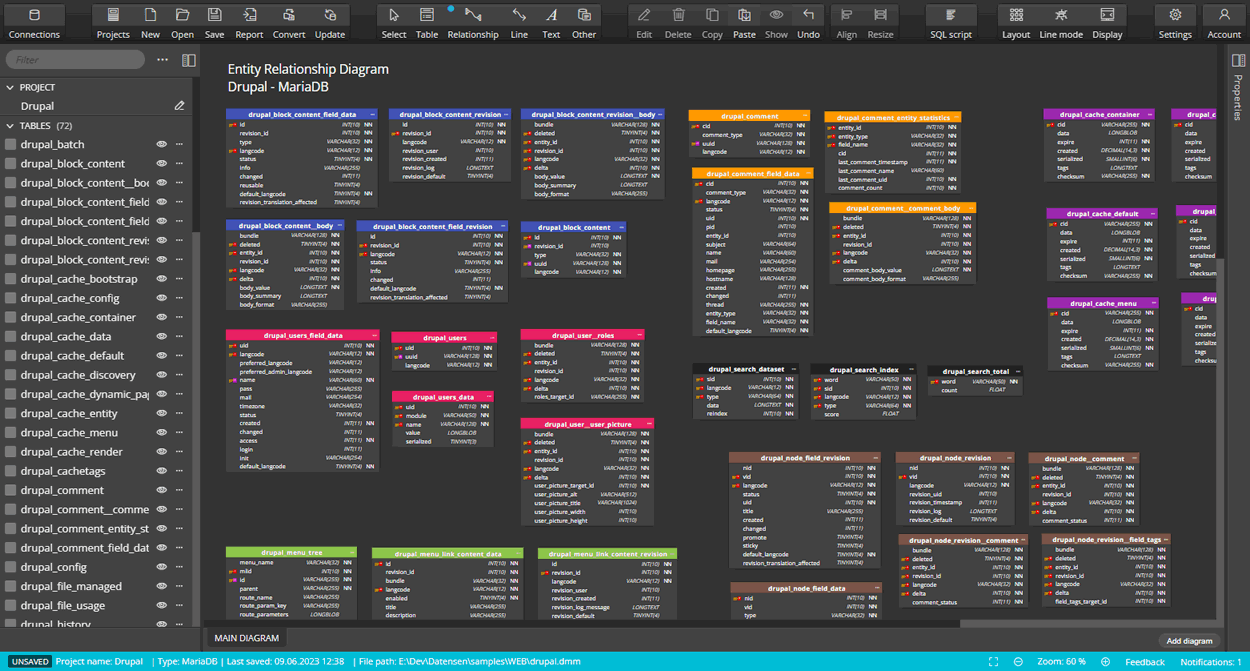
Task: Activate the Select tool
Action: click(394, 23)
